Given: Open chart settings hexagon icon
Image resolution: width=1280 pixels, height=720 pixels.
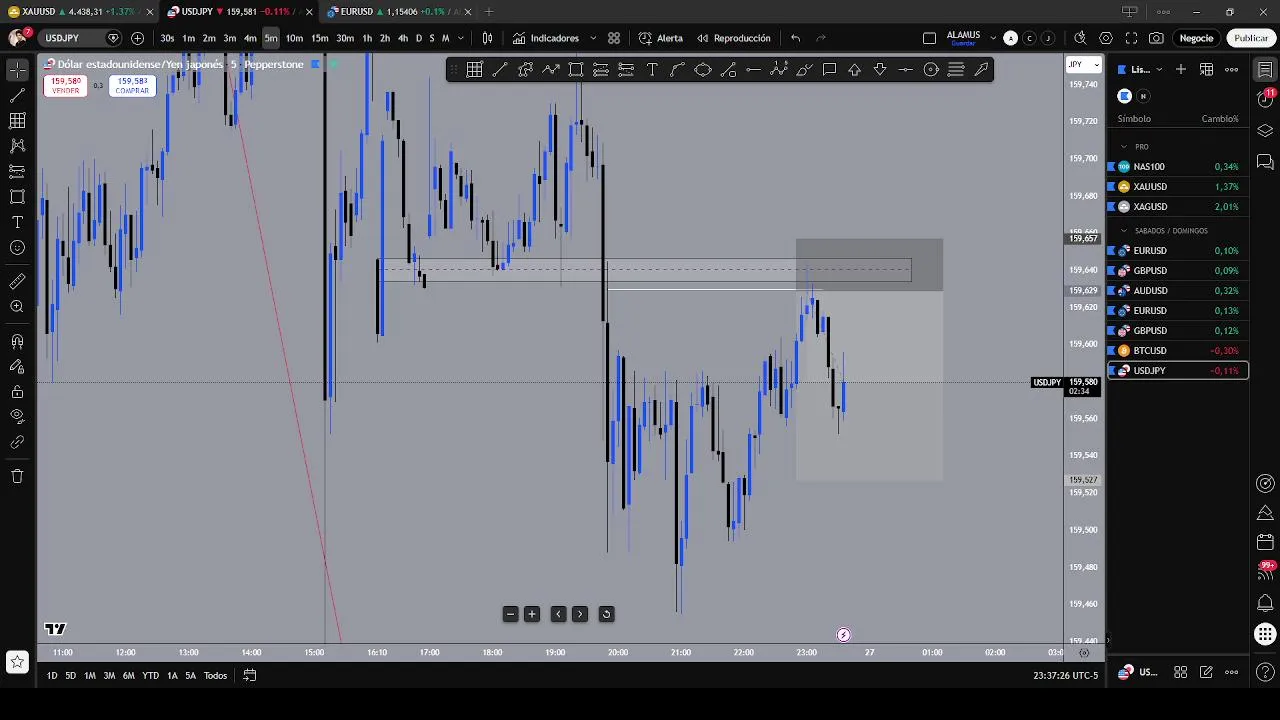Looking at the screenshot, I should (x=1106, y=38).
